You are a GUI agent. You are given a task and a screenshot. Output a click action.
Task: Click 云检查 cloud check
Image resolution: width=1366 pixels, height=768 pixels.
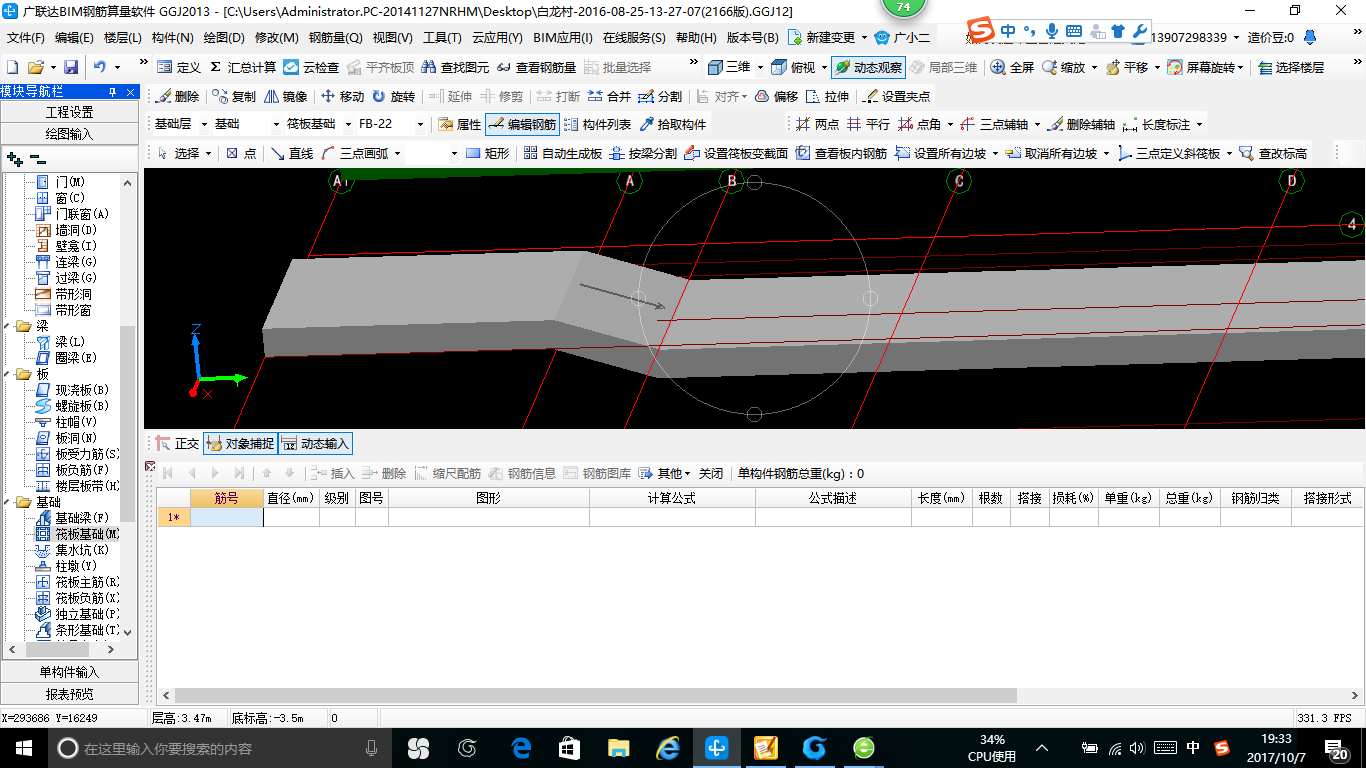click(x=311, y=67)
